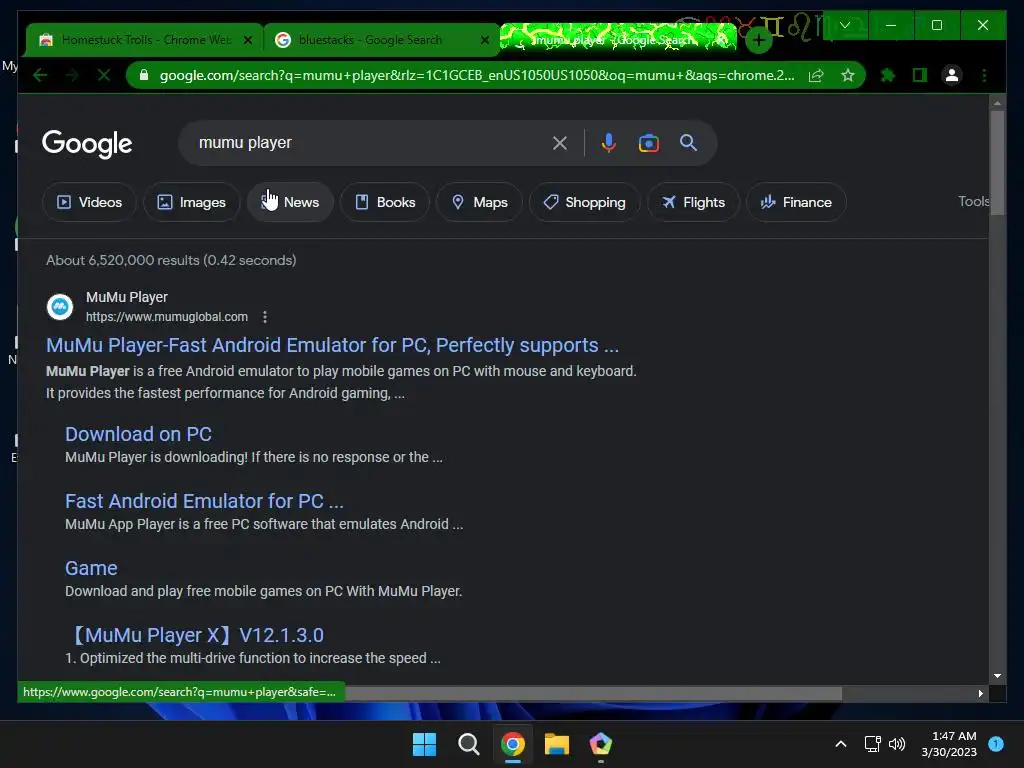Open MuMu Player X V12.1.3.0 link
This screenshot has height=768, width=1024.
click(197, 635)
